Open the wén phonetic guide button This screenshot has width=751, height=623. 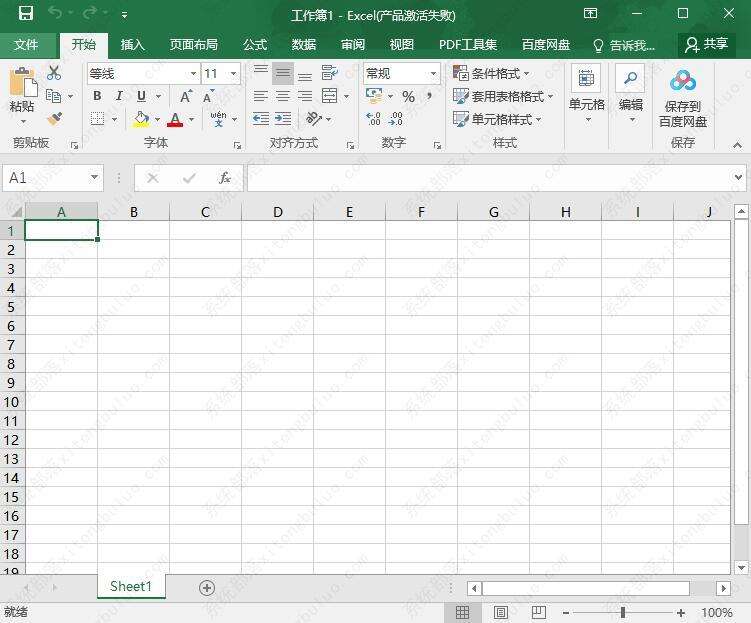[x=218, y=118]
